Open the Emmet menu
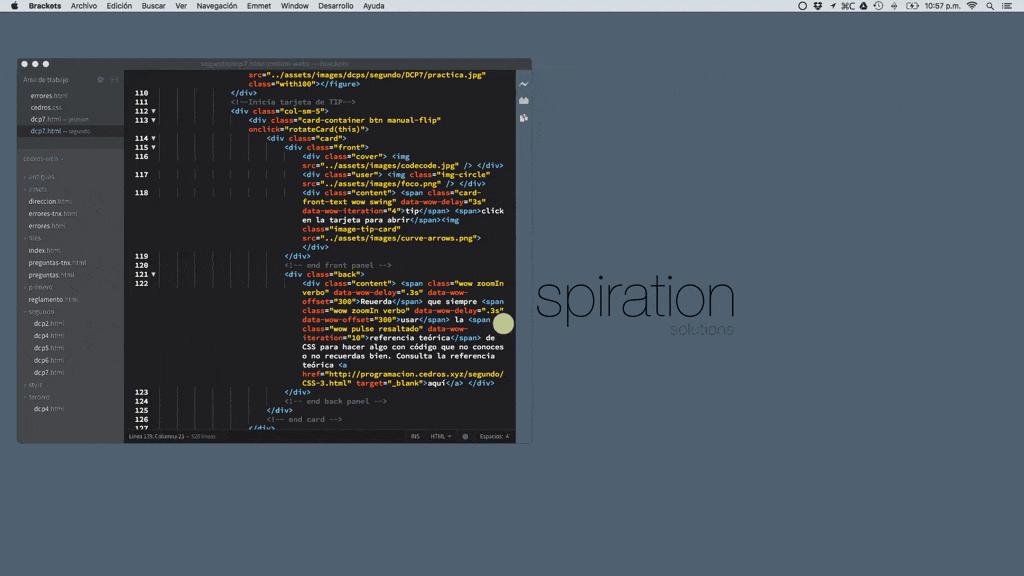 [259, 6]
